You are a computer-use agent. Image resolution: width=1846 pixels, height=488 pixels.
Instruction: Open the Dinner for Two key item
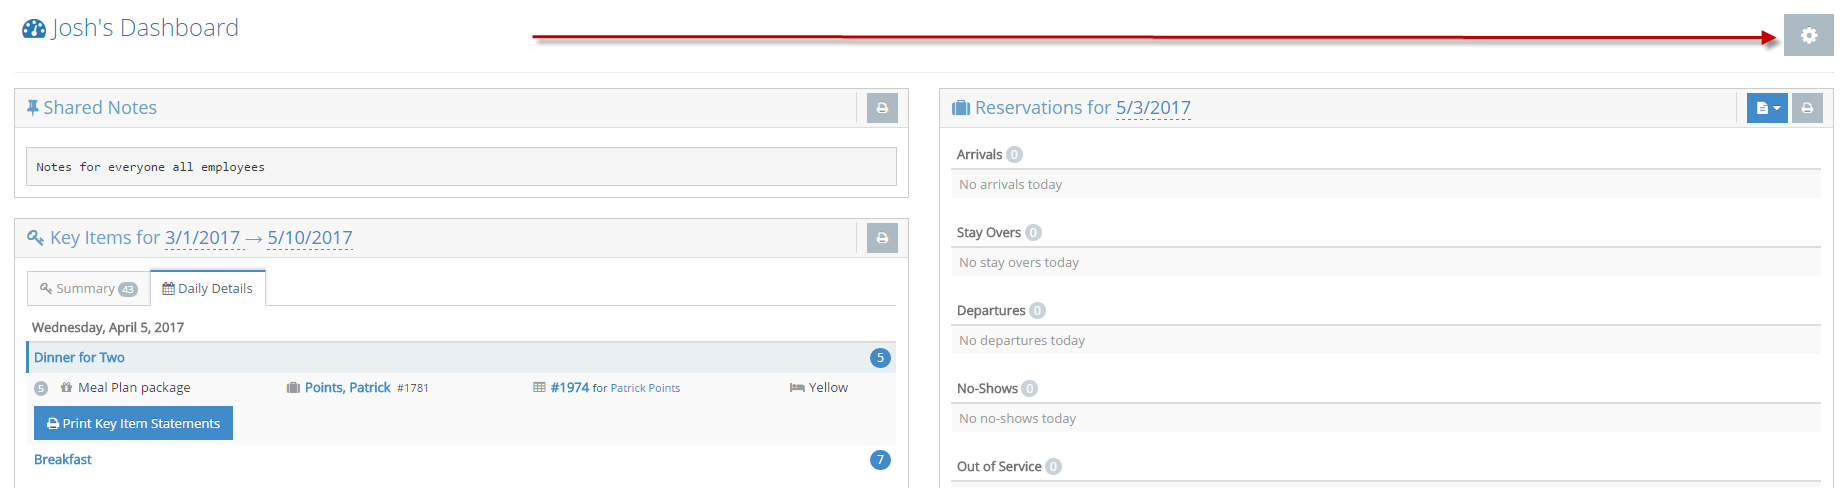tap(79, 358)
